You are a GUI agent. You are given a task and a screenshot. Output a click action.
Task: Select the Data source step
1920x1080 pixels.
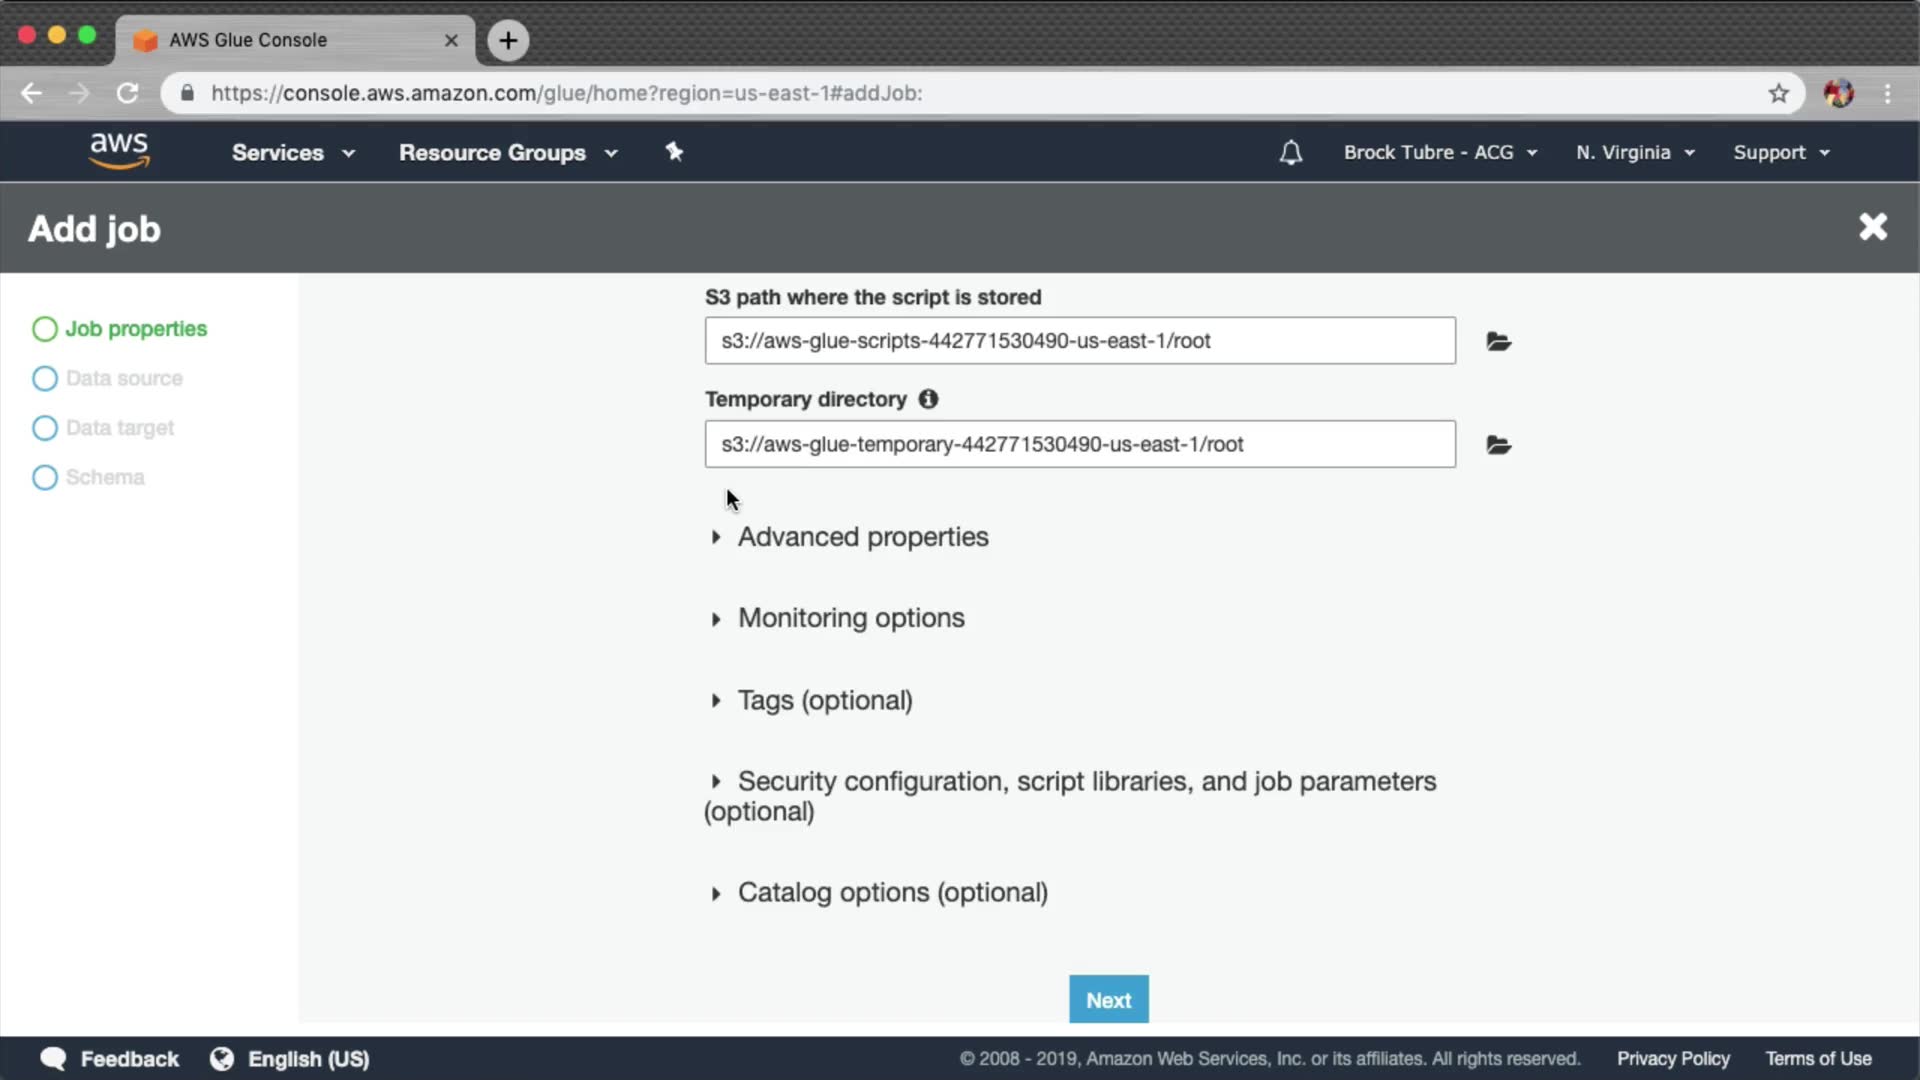123,378
